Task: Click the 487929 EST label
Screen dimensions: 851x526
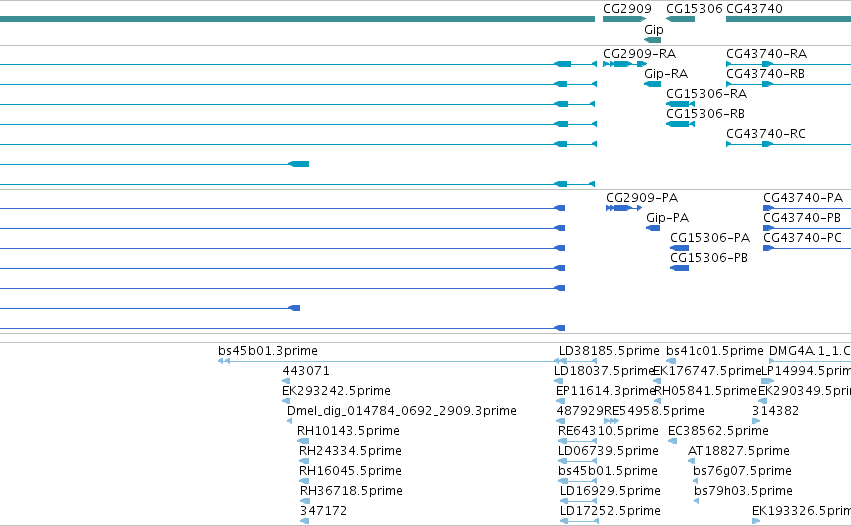Action: (x=580, y=411)
